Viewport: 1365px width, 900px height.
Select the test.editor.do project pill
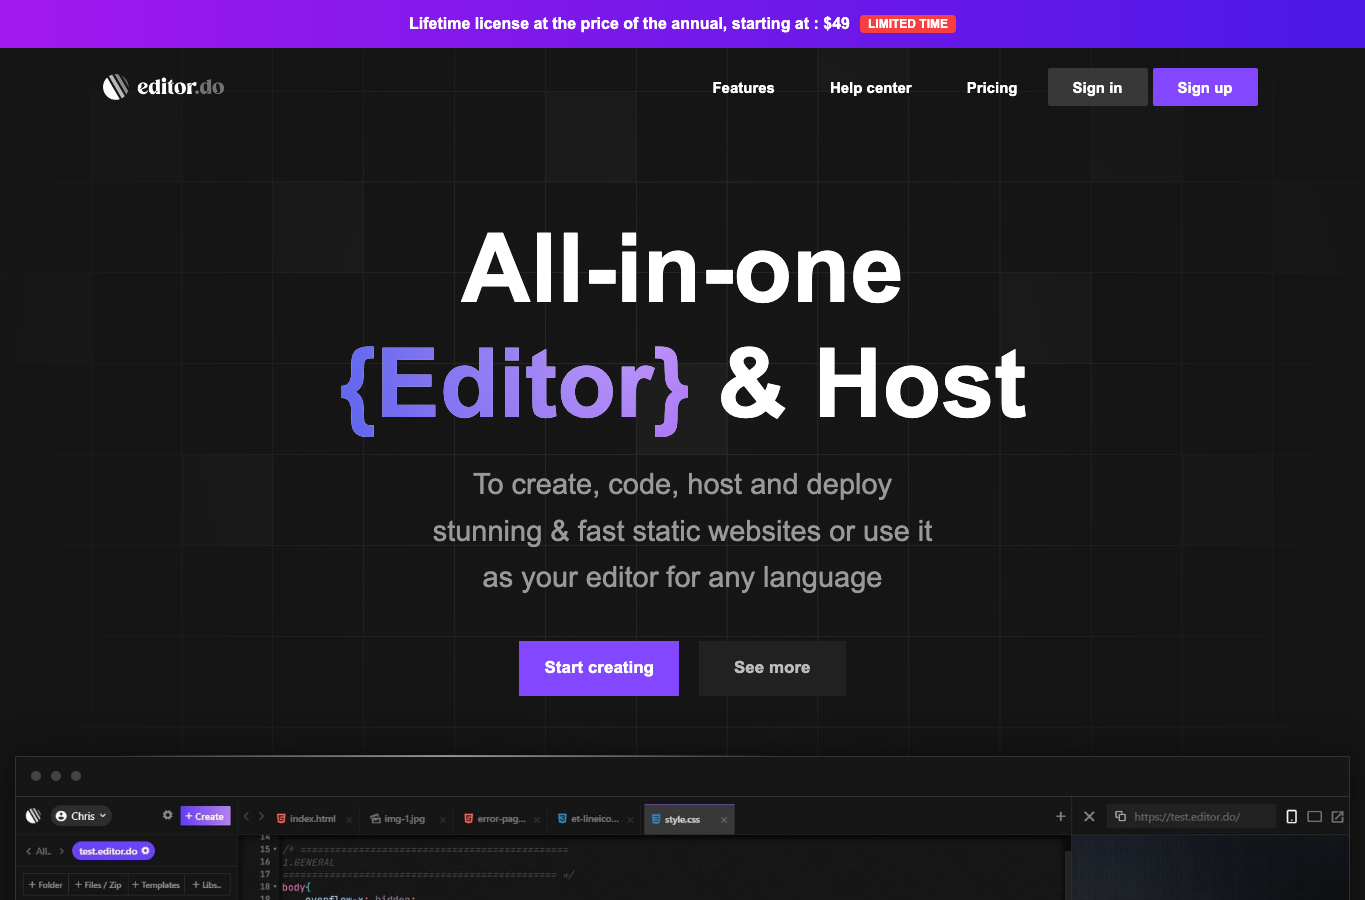(113, 851)
